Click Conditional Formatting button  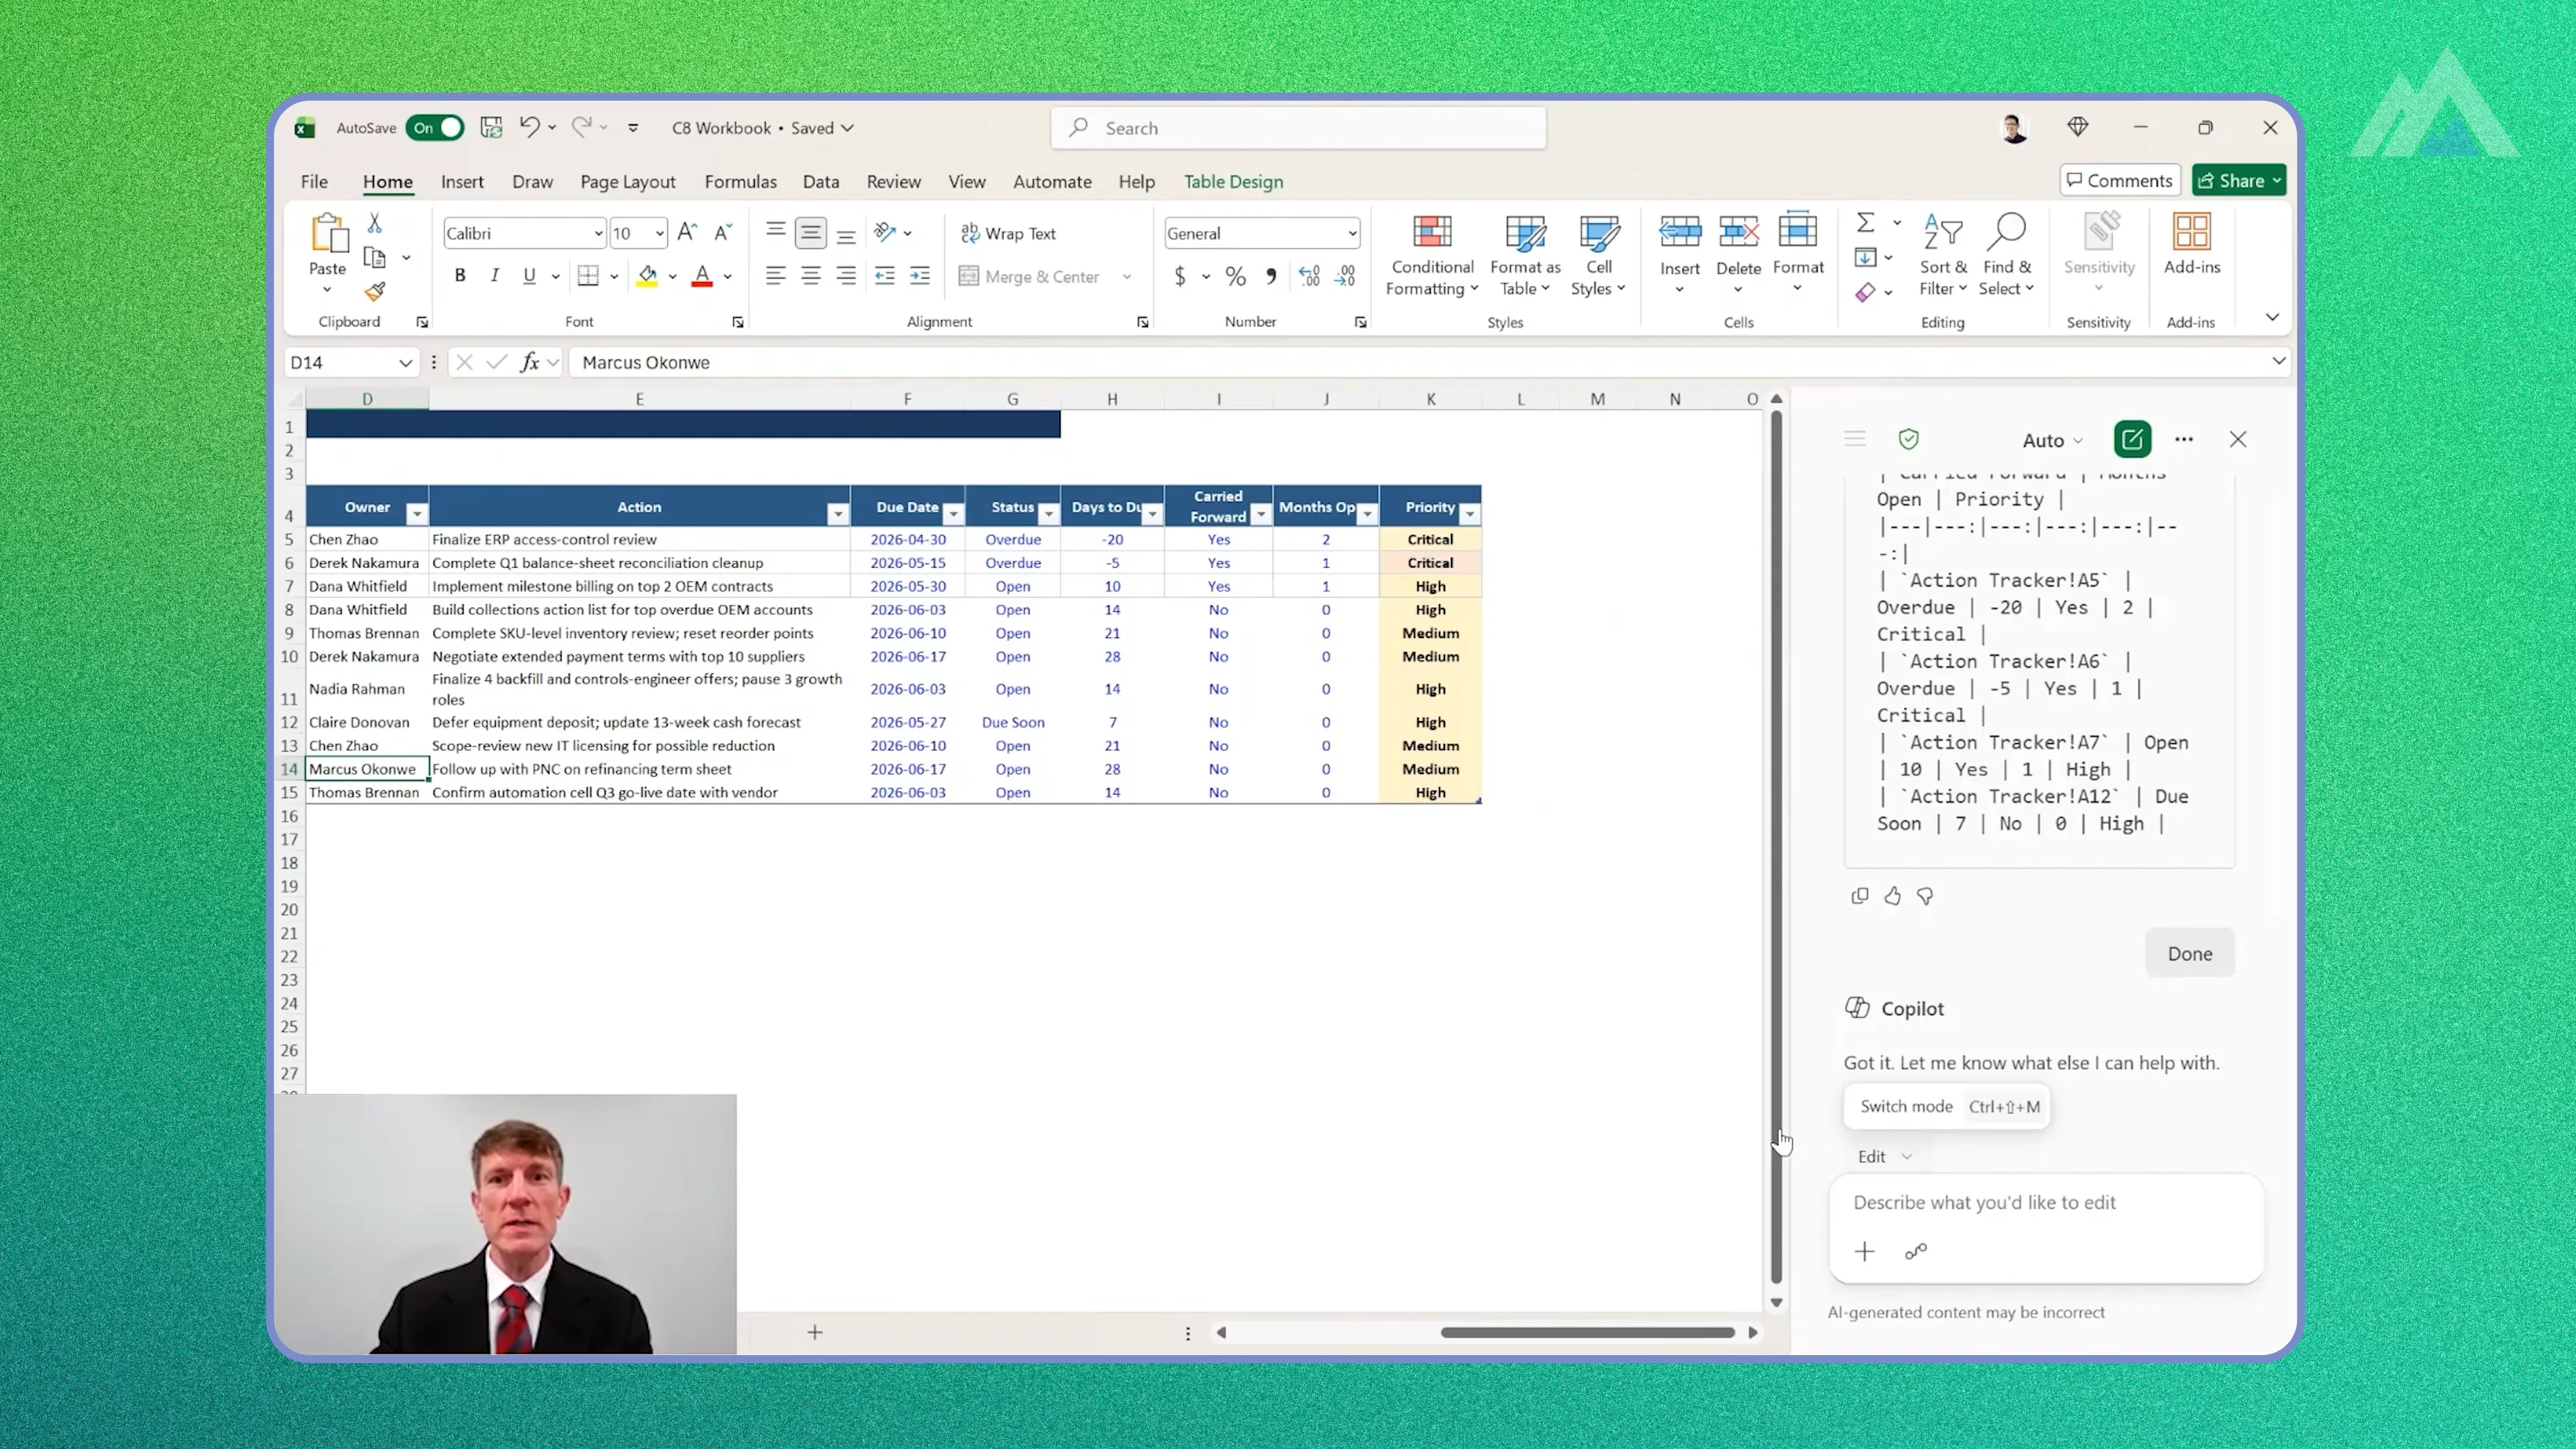click(x=1432, y=255)
